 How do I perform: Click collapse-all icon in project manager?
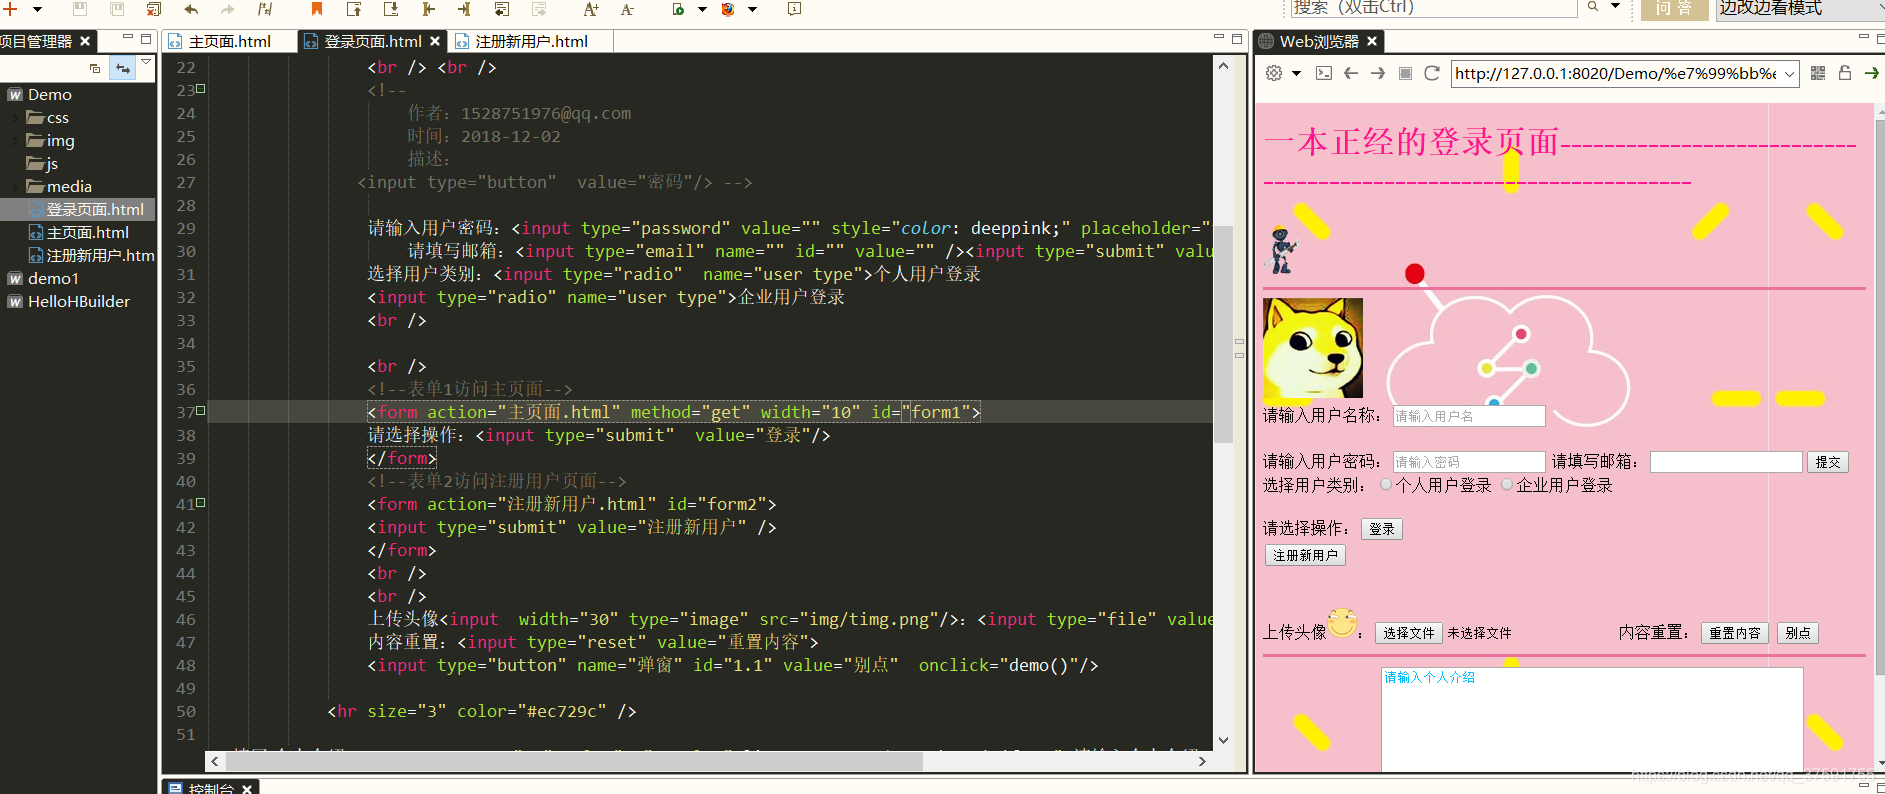(95, 68)
